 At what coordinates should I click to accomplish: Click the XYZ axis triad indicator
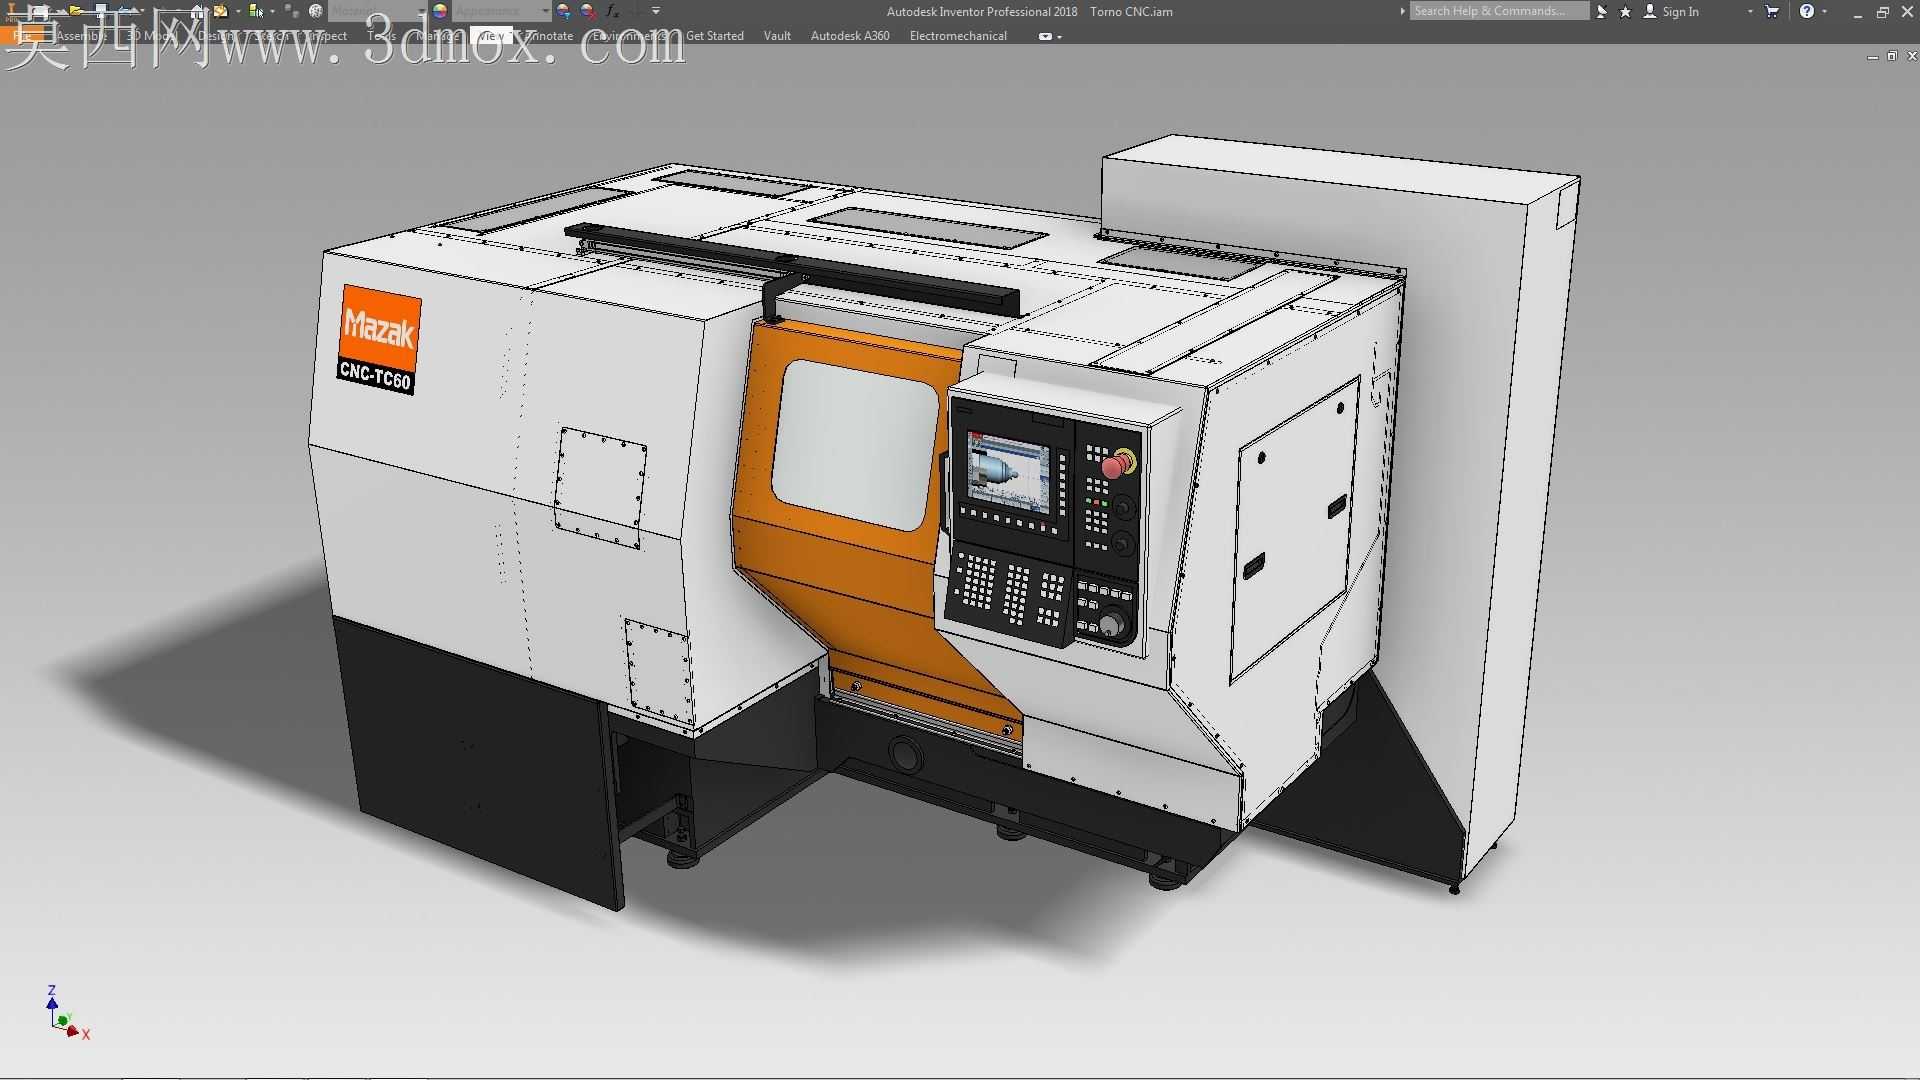point(67,1013)
